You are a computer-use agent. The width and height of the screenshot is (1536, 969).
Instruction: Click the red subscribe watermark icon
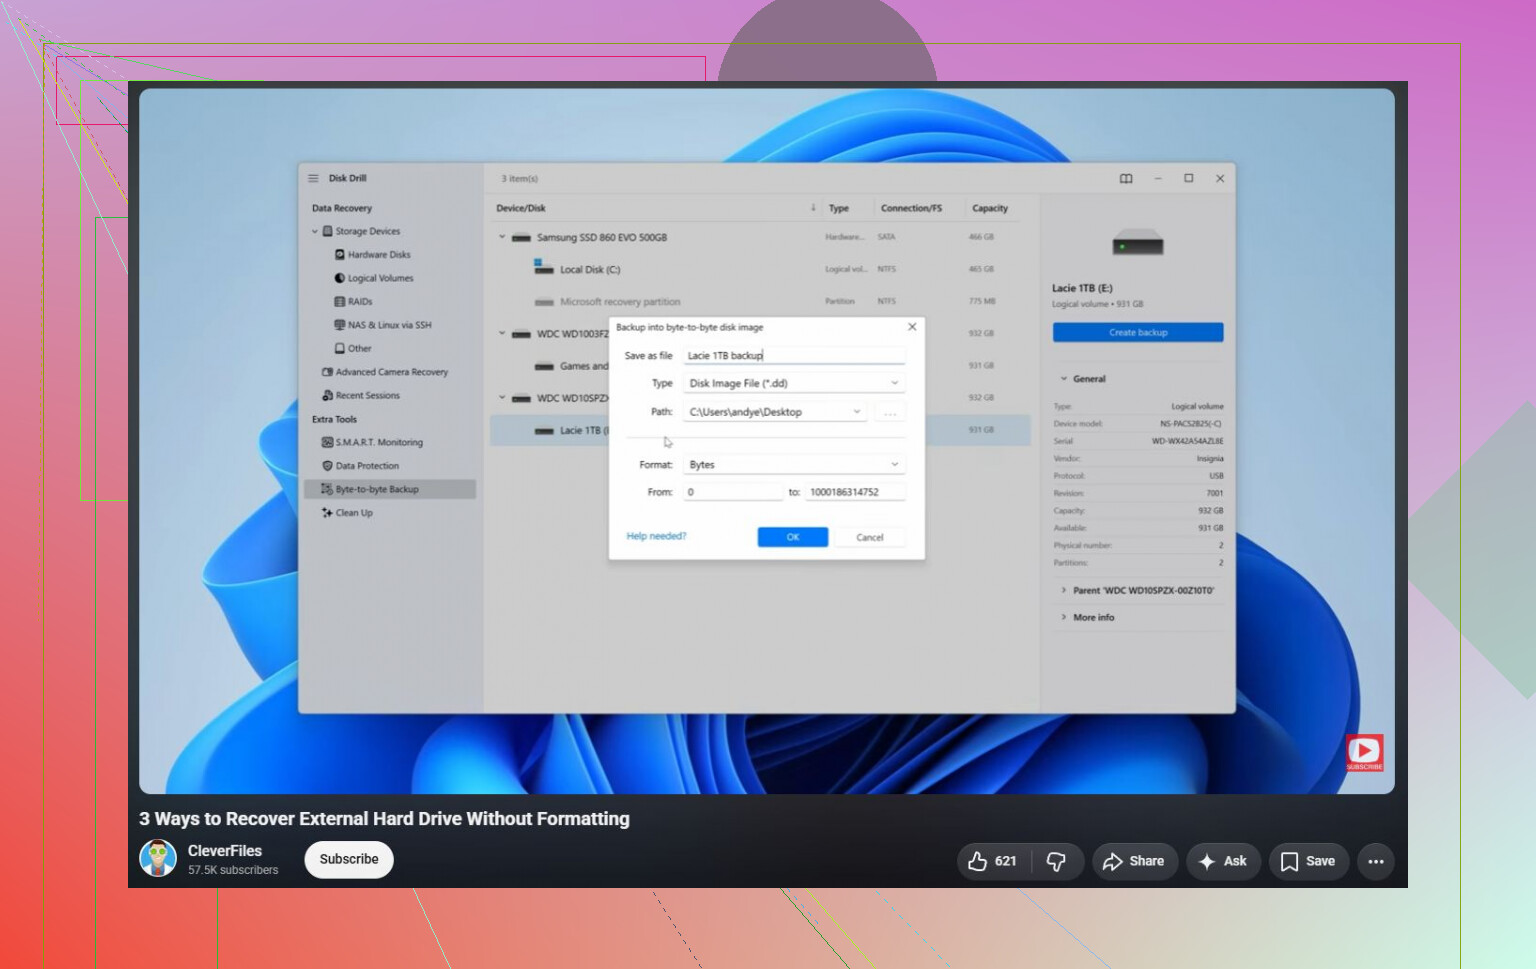click(1364, 753)
